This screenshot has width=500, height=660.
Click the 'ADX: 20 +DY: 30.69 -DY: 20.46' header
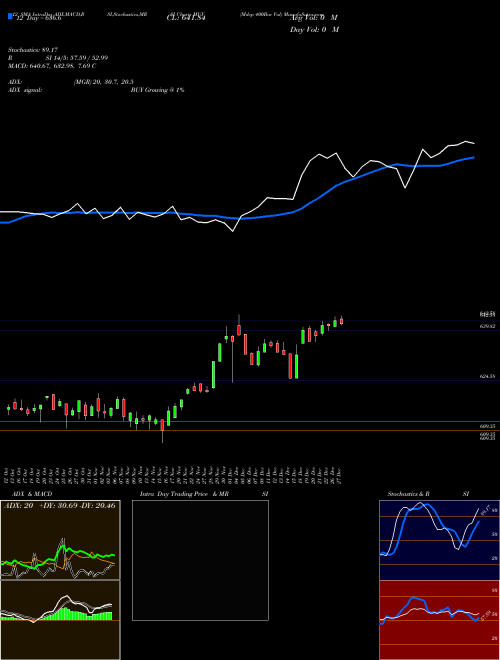pos(60,505)
